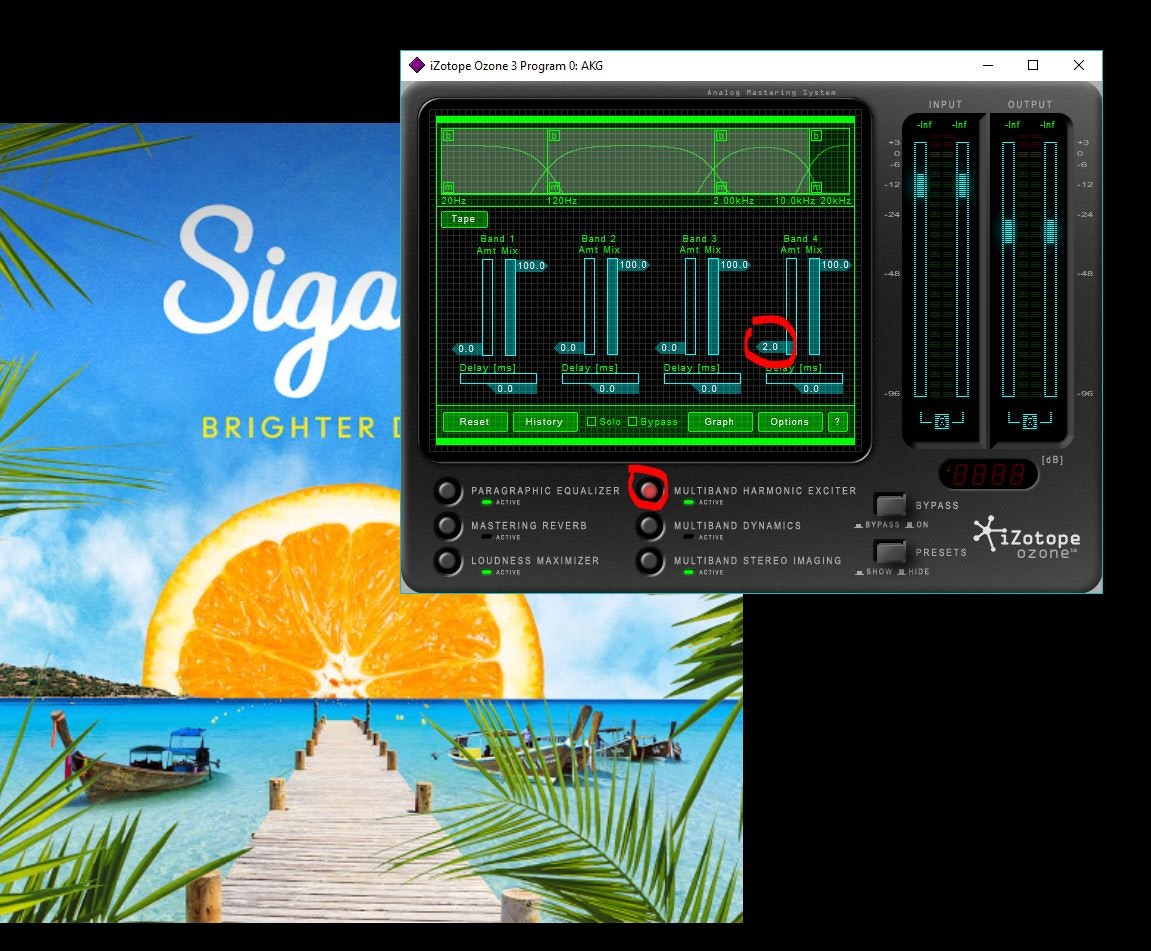Screen dimensions: 1151x951
Task: Open the History window
Action: tap(544, 422)
